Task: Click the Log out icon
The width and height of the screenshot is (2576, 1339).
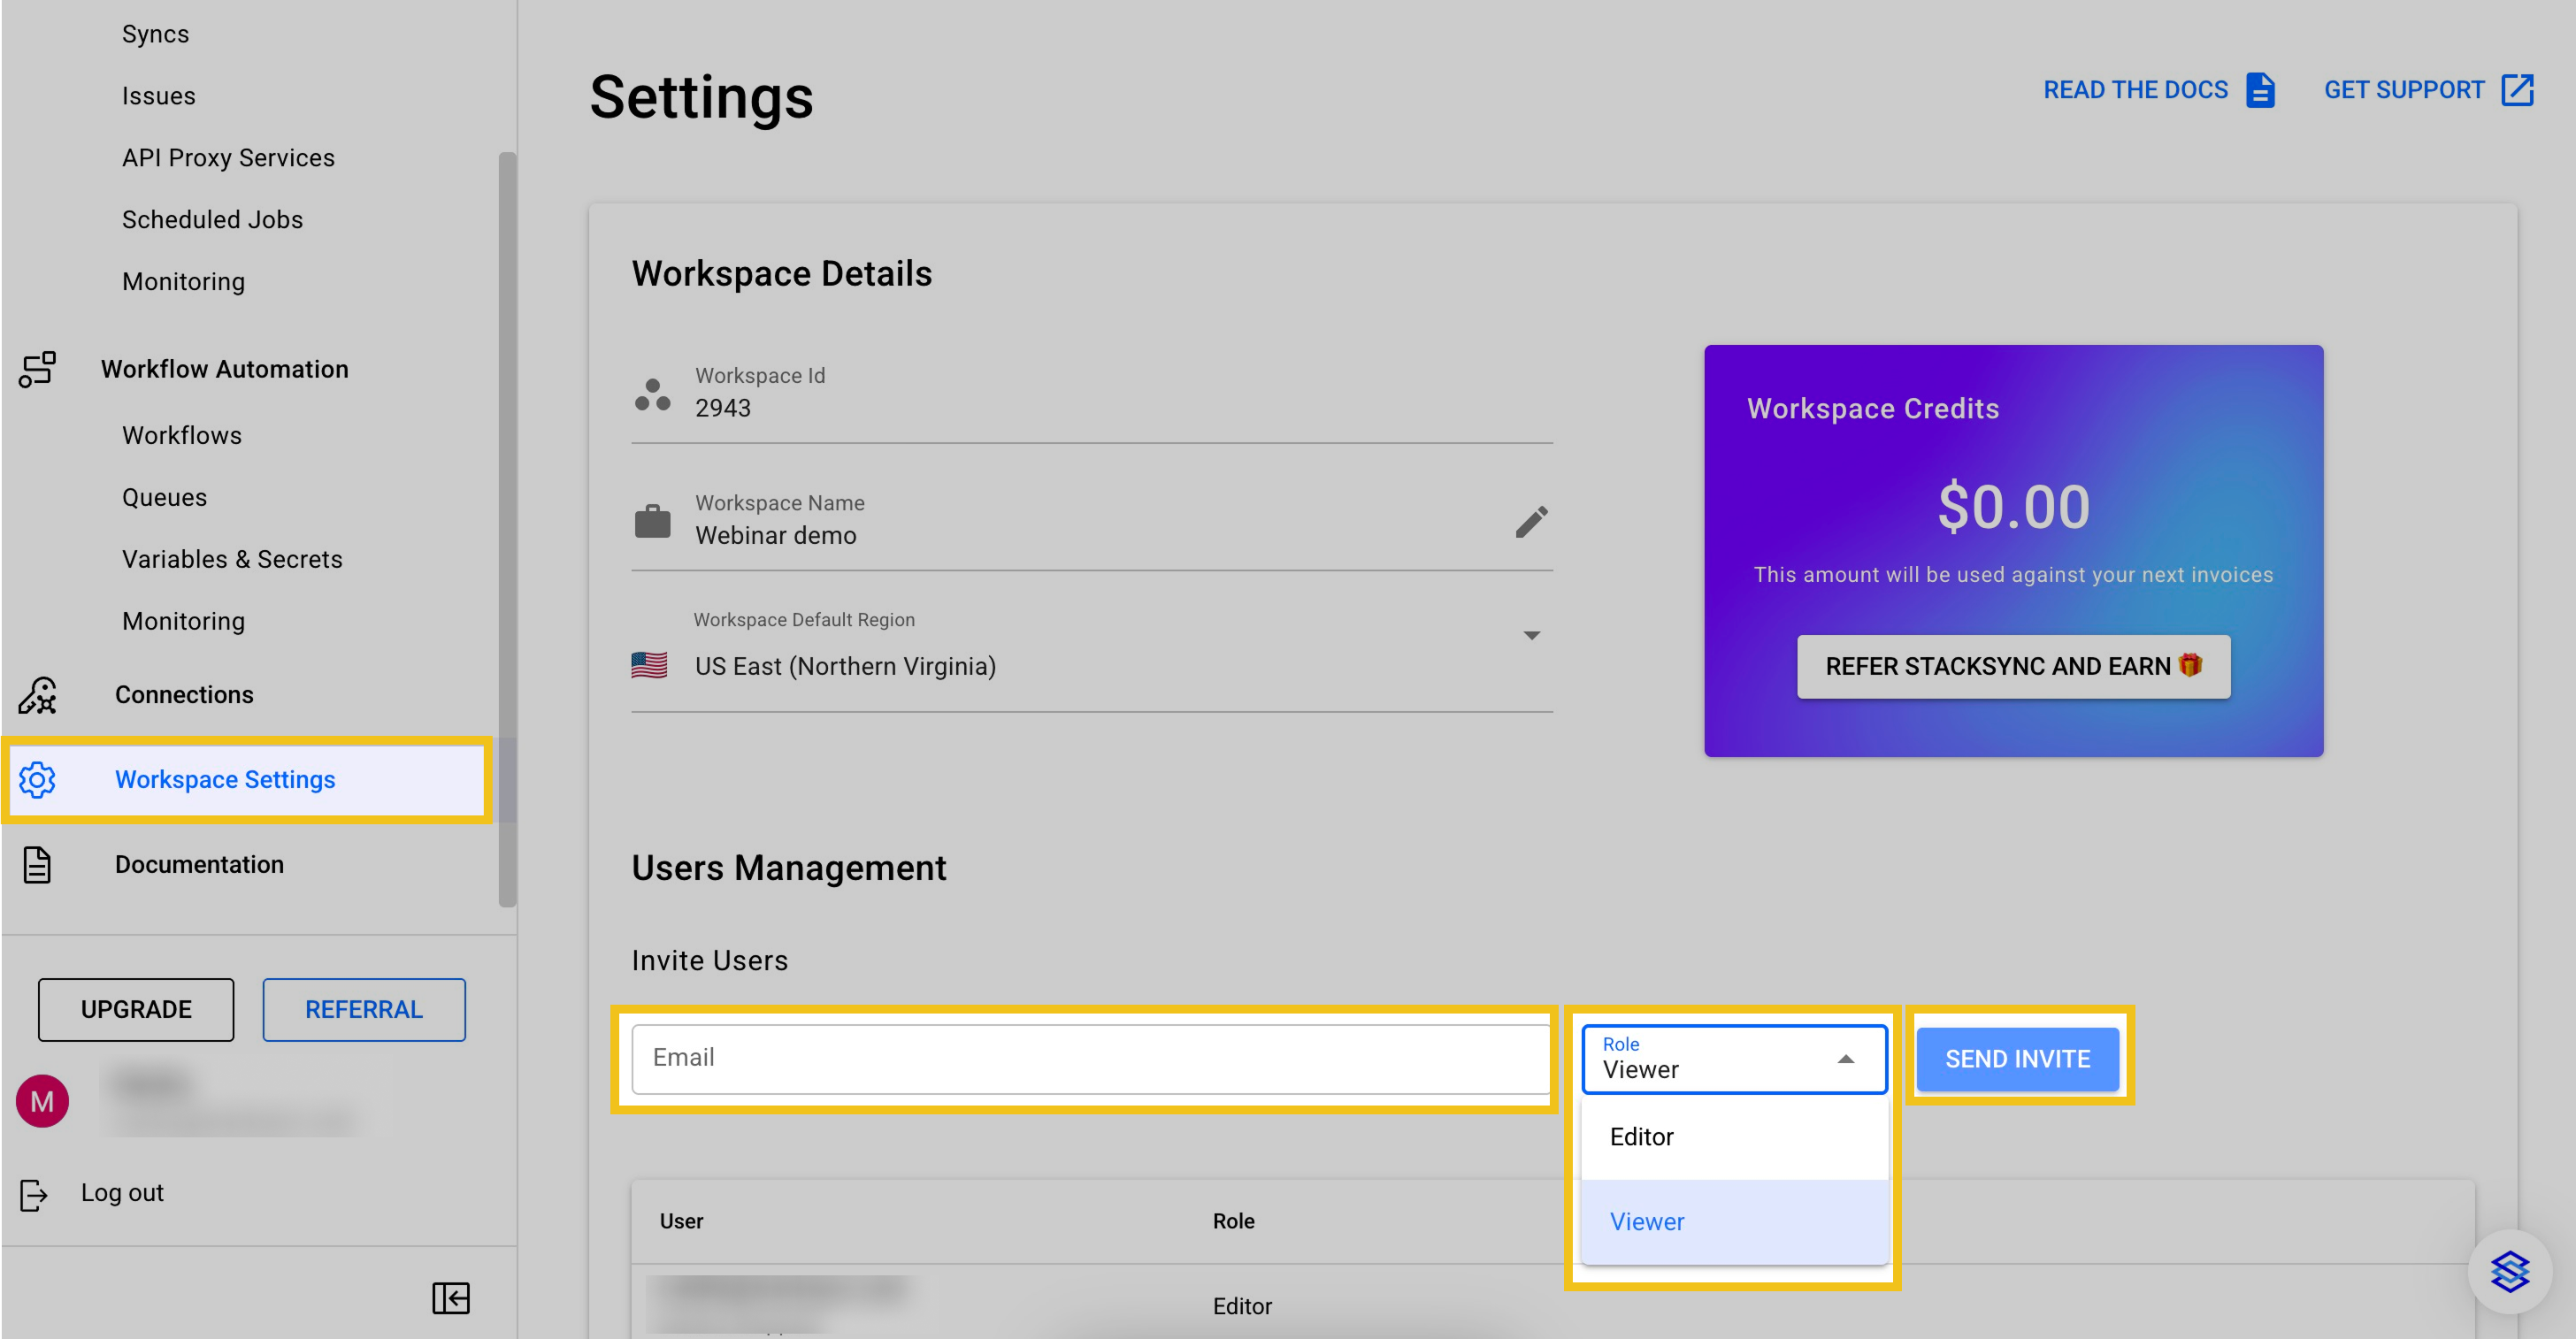Action: point(33,1194)
